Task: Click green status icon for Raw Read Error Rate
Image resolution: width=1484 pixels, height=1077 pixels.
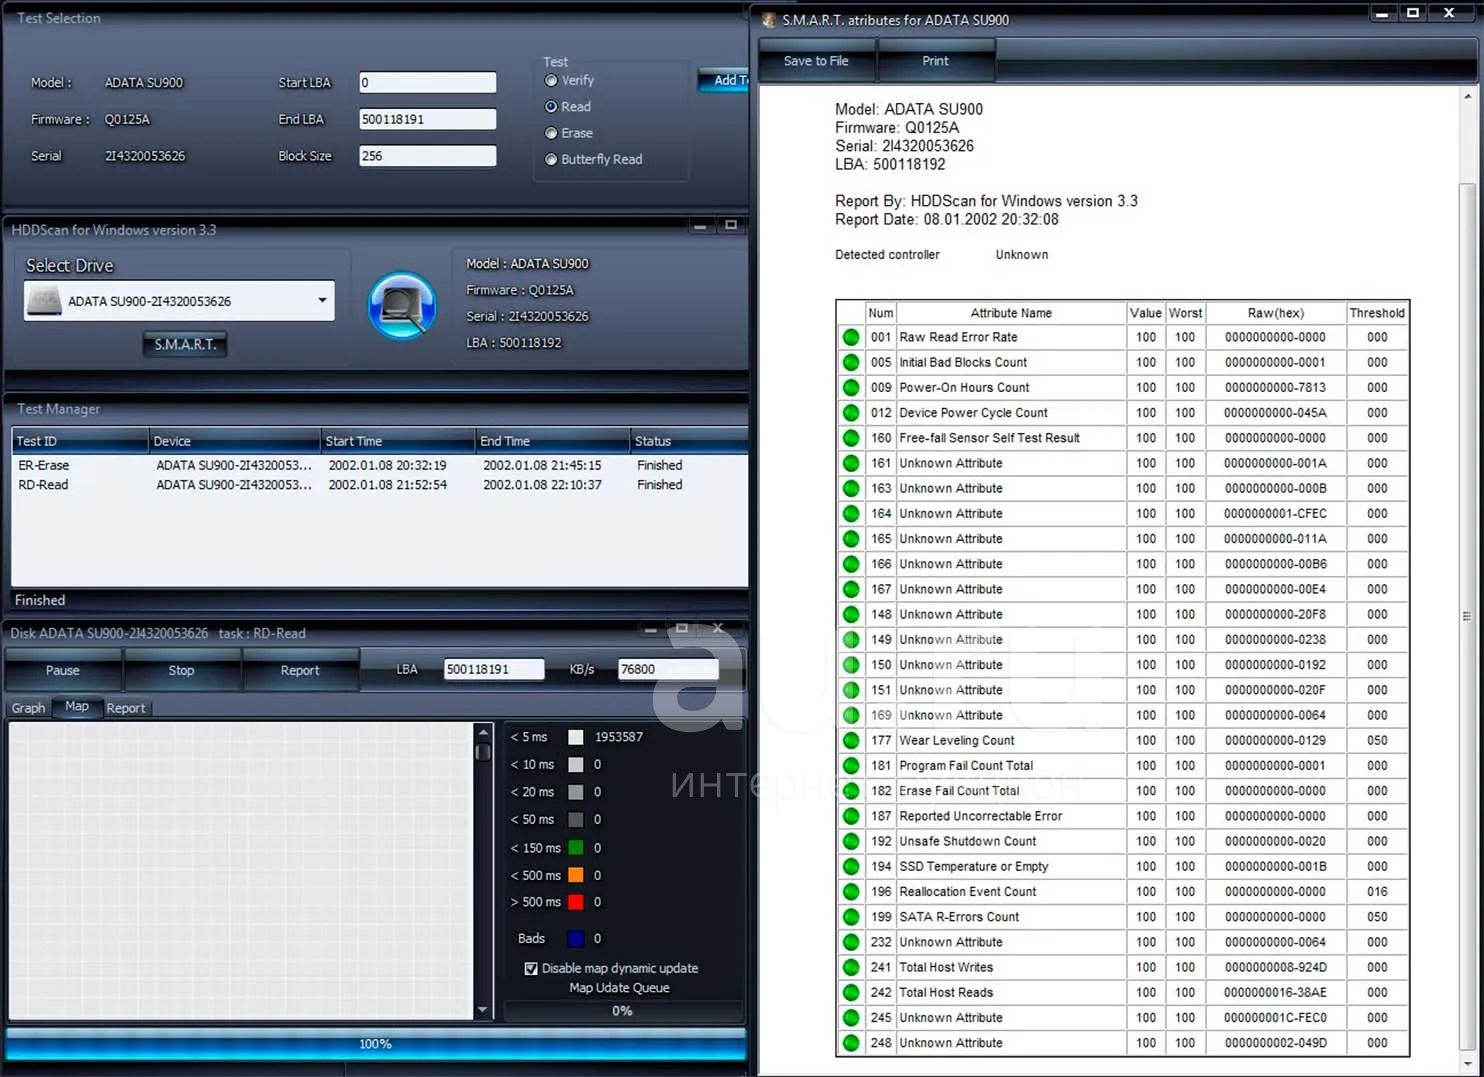Action: [851, 337]
